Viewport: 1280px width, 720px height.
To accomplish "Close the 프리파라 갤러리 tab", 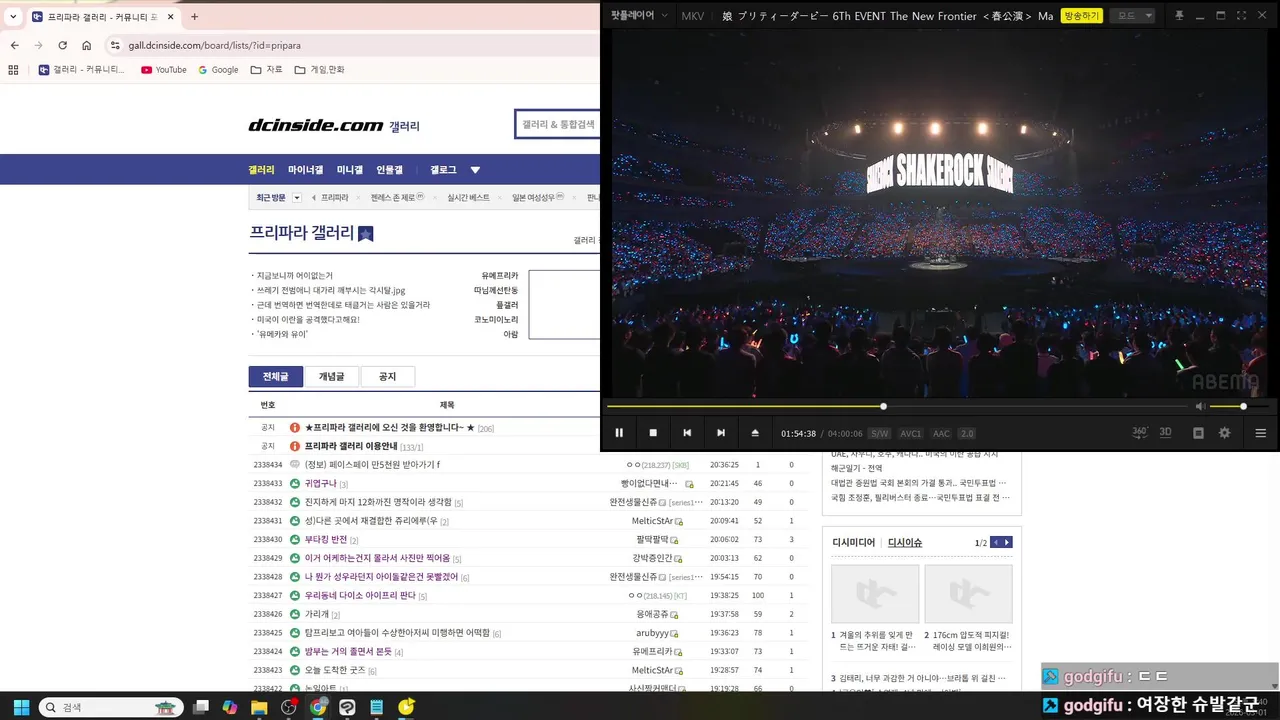I will [169, 17].
